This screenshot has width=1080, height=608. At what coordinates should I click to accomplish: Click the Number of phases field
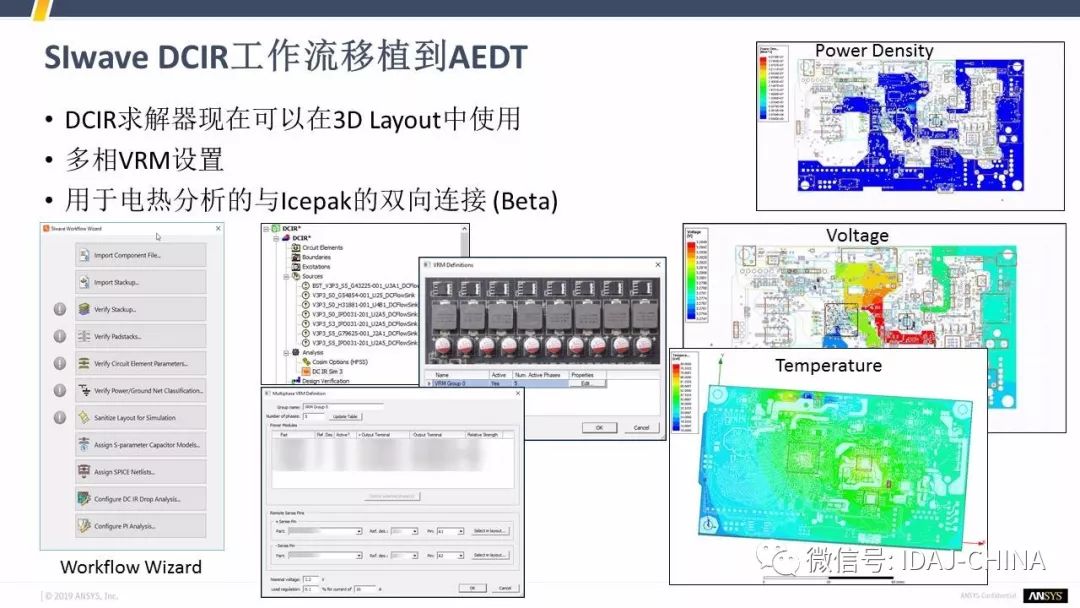(x=314, y=417)
